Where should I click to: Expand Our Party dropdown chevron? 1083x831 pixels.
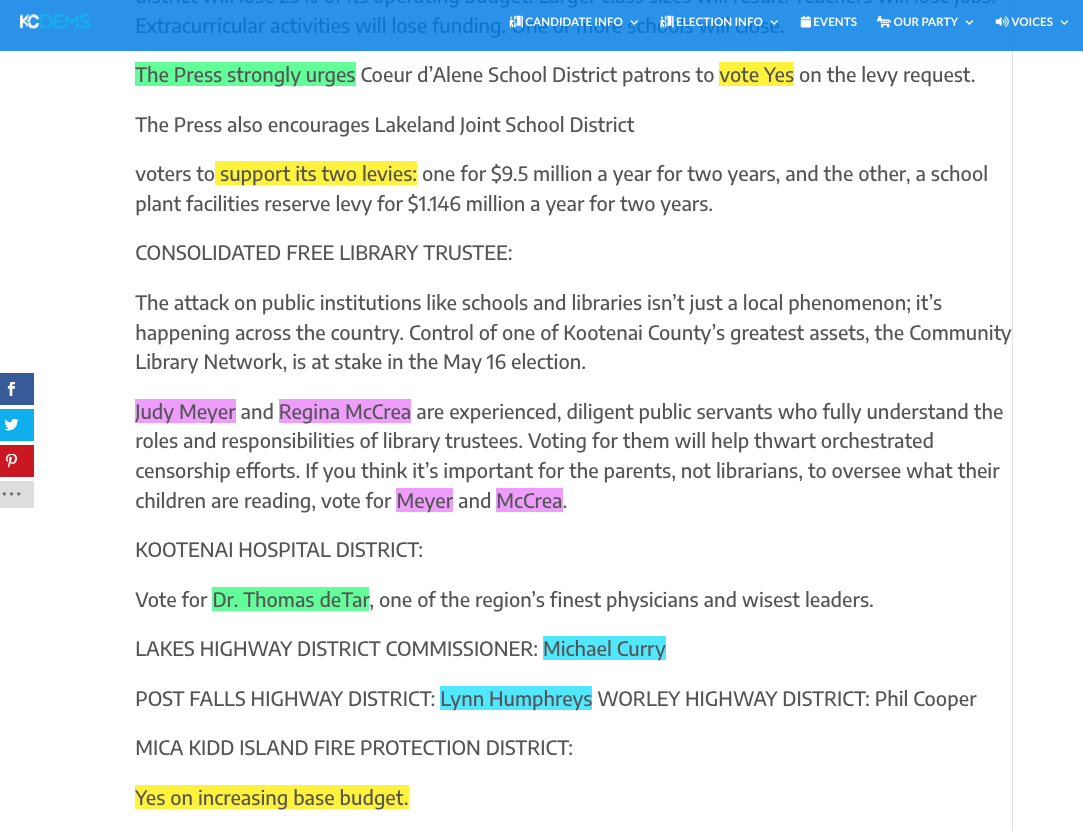tap(969, 23)
